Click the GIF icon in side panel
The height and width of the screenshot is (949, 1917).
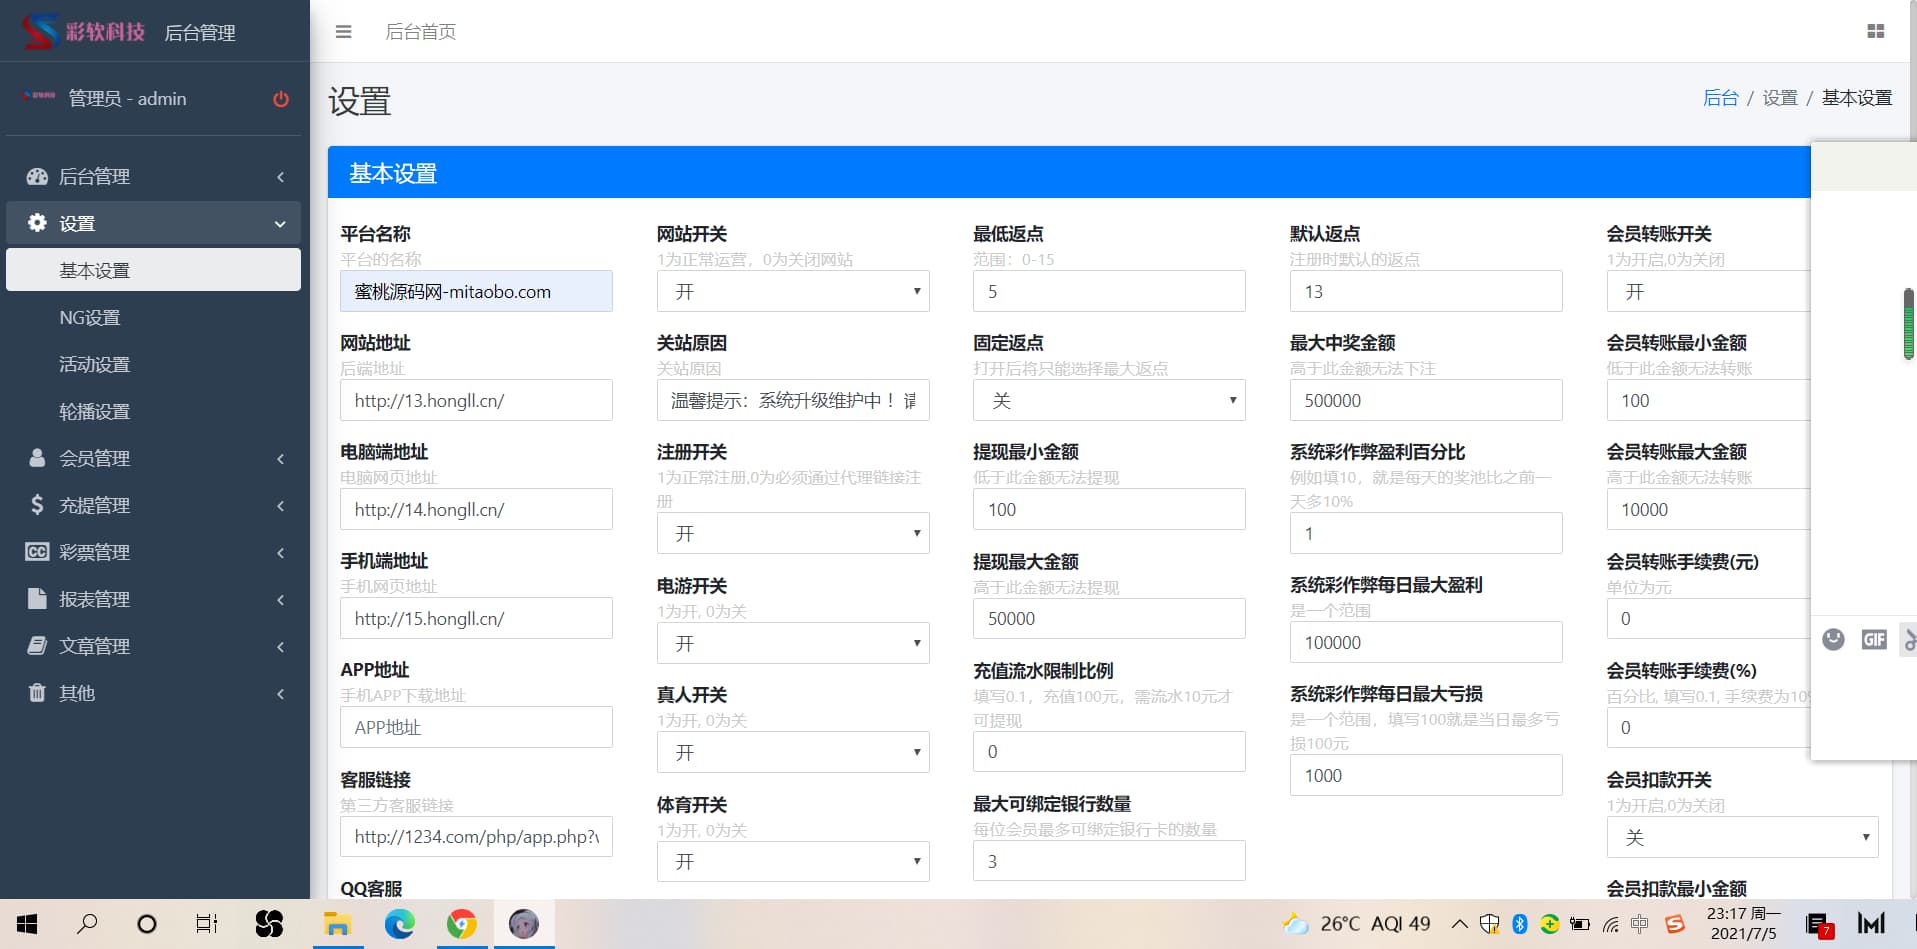coord(1873,639)
